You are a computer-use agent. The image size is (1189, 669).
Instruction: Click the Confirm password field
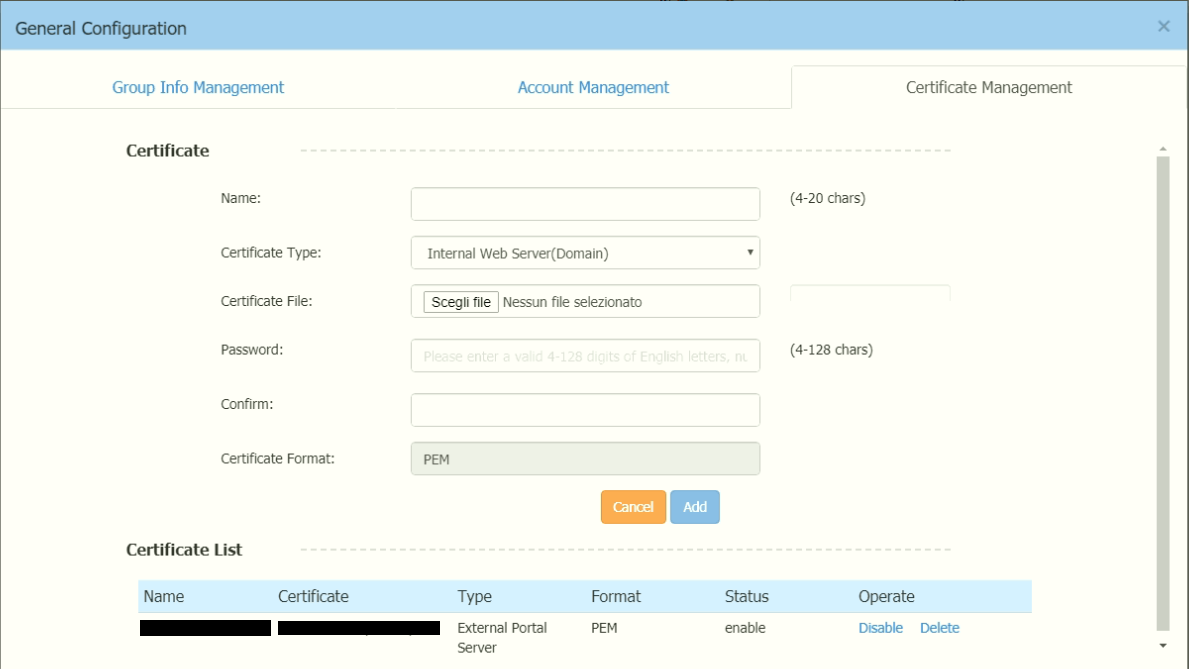click(585, 410)
